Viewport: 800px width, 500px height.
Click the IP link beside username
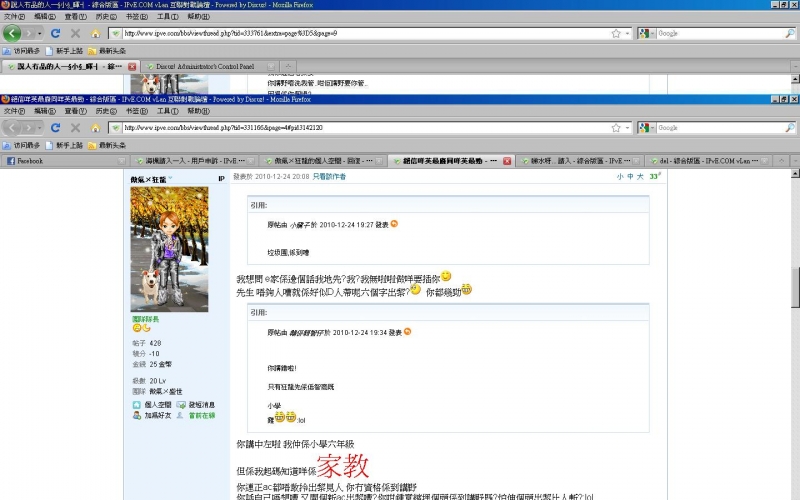click(221, 178)
